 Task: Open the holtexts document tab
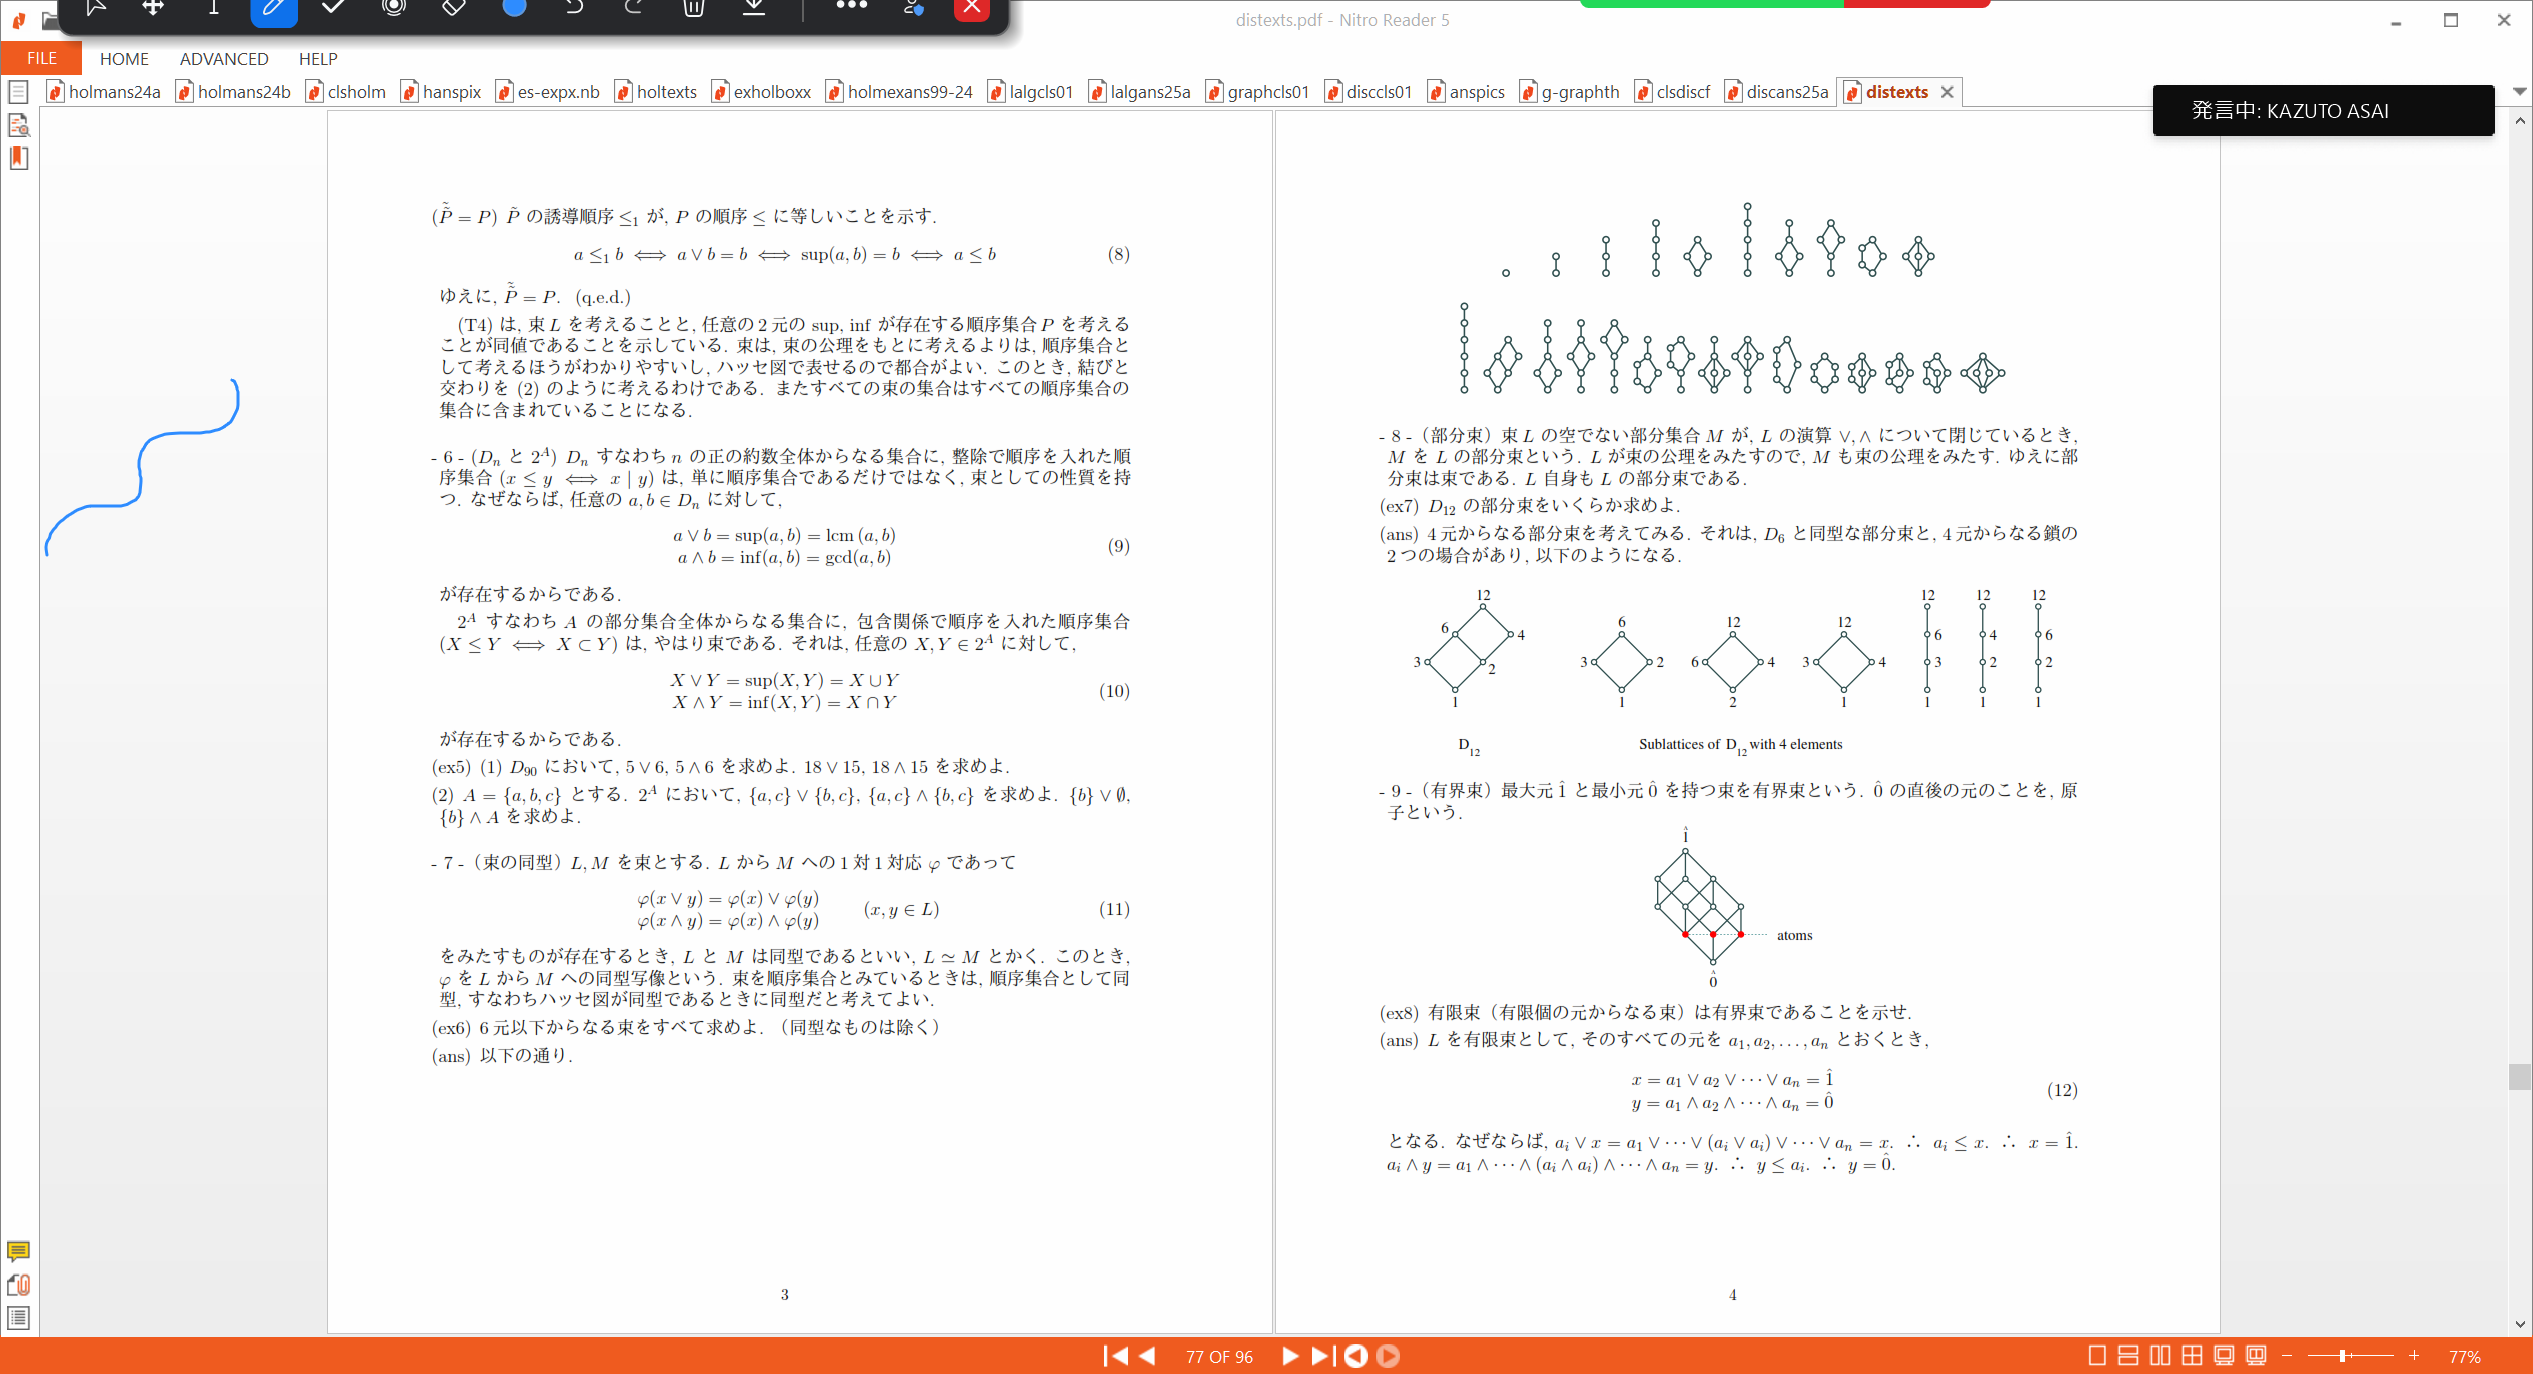(656, 92)
